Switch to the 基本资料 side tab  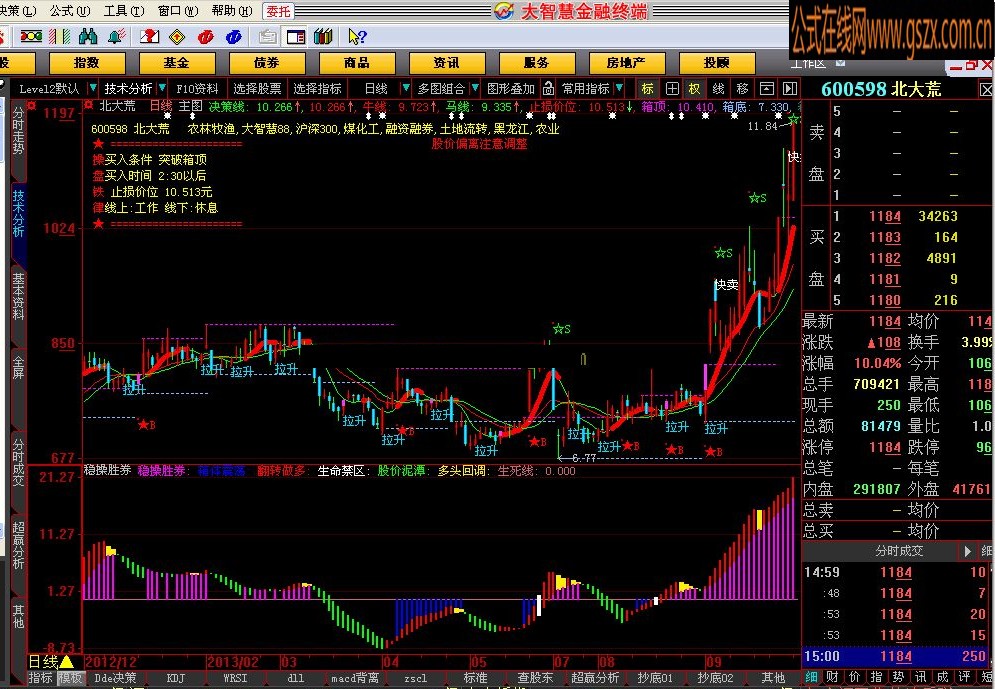(18, 295)
